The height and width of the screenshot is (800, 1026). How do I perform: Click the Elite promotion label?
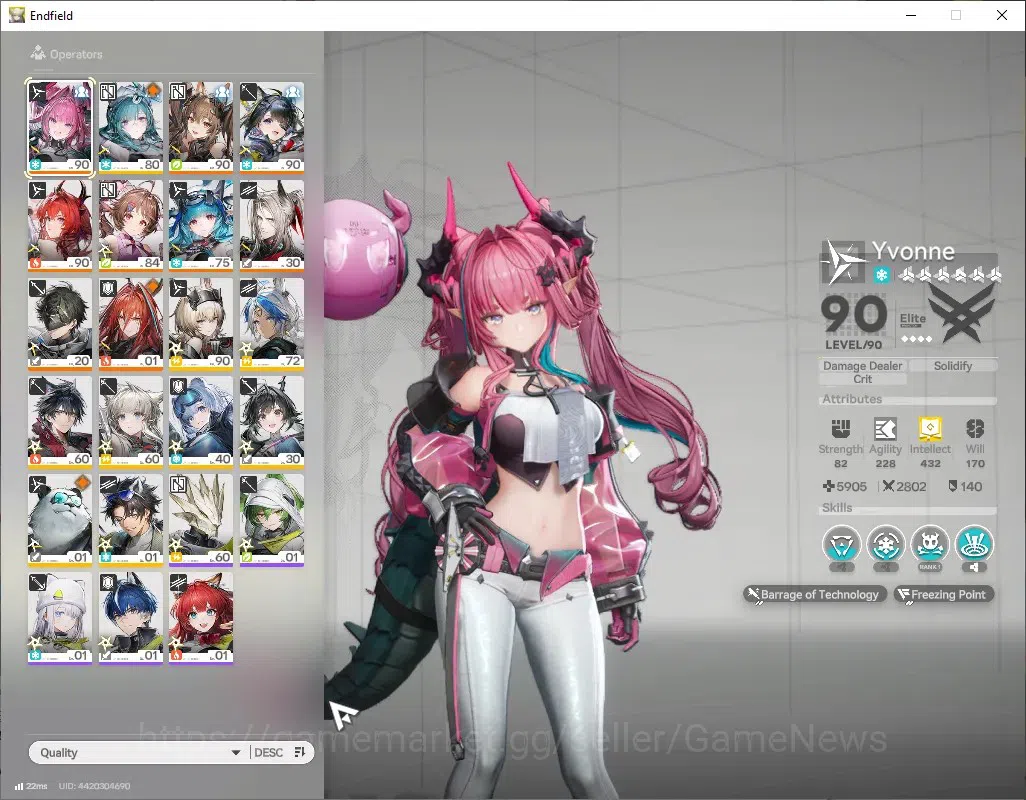click(x=912, y=320)
